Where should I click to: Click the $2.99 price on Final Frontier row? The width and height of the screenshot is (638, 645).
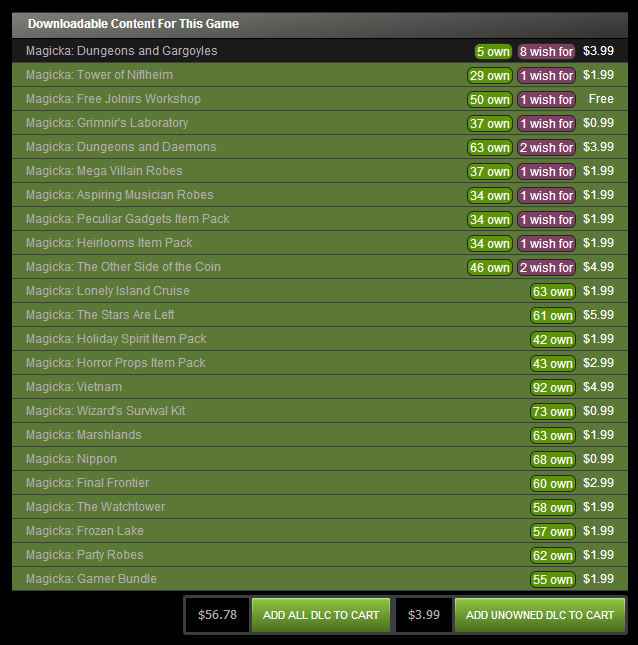(598, 483)
